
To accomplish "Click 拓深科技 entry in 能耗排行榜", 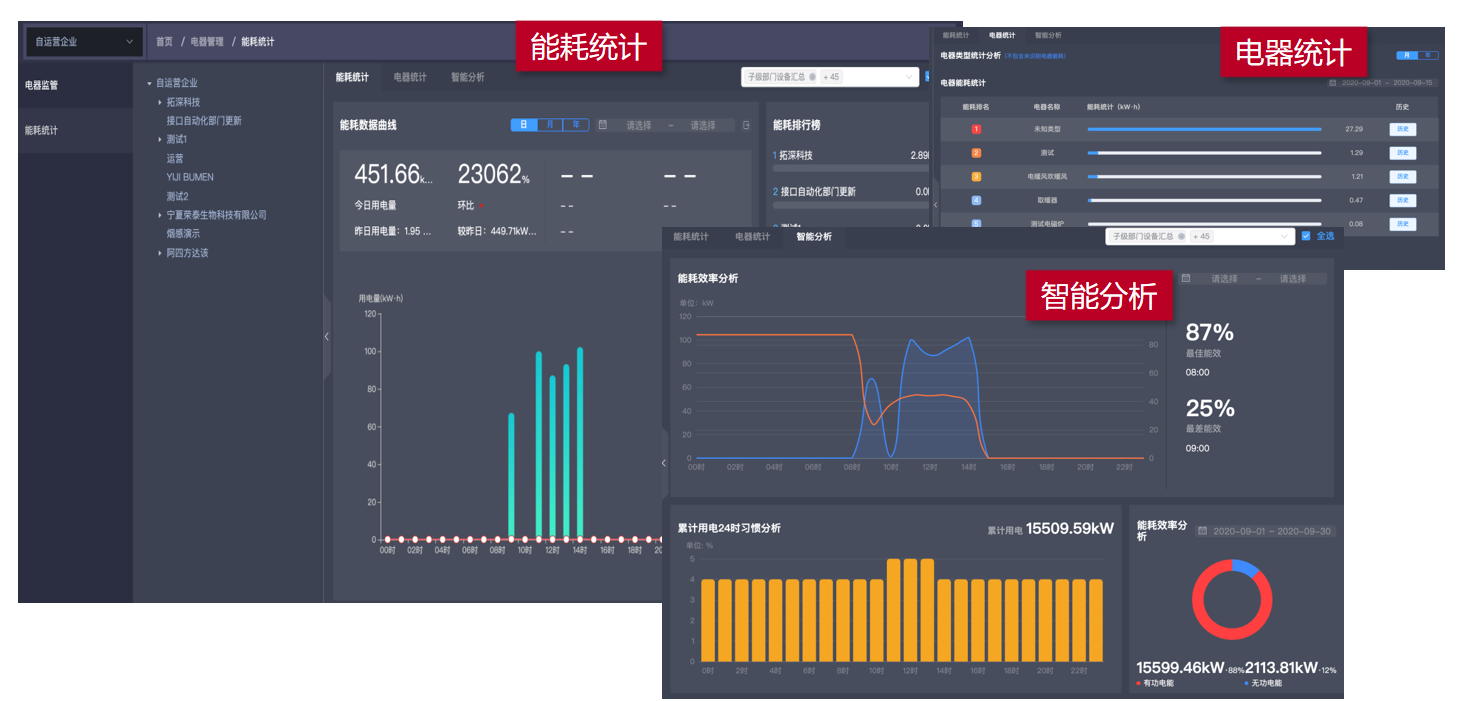I will (795, 156).
